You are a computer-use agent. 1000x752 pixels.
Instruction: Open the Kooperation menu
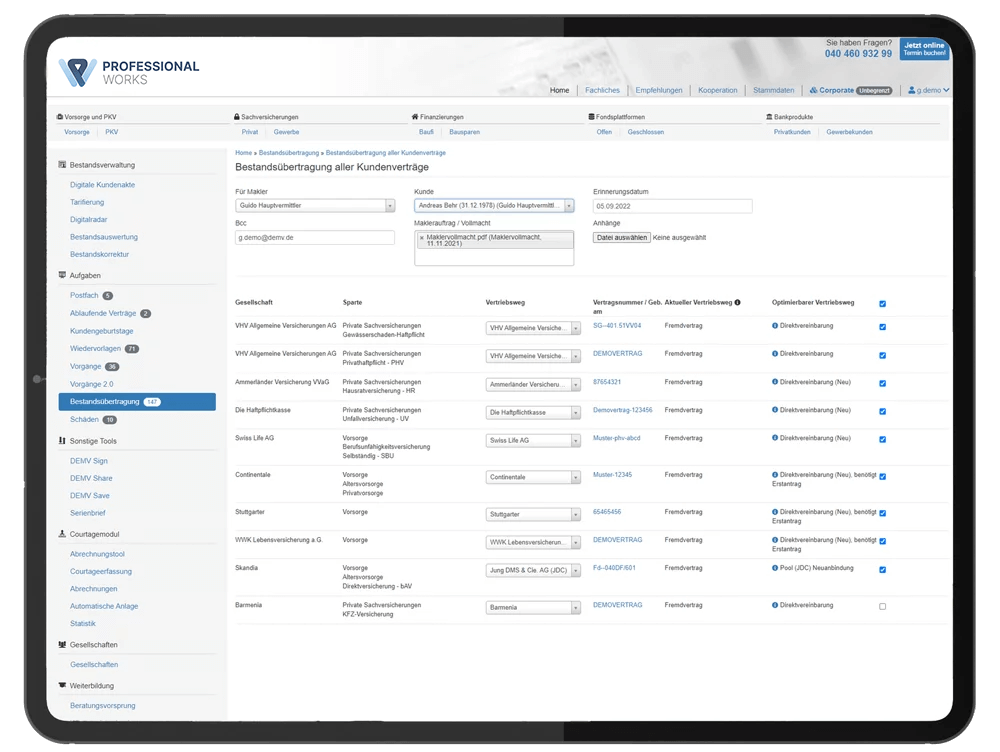[x=717, y=91]
